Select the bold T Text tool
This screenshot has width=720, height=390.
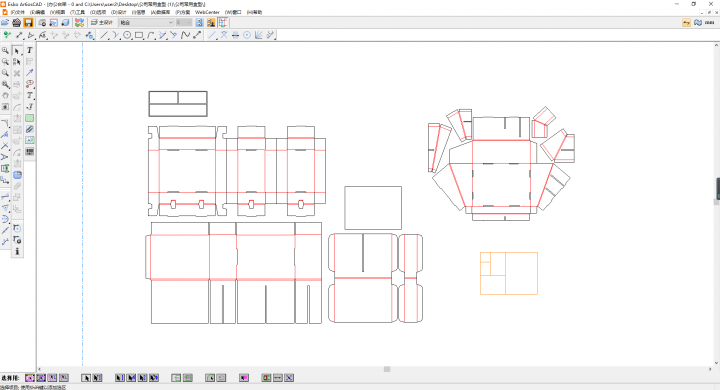pyautogui.click(x=29, y=50)
